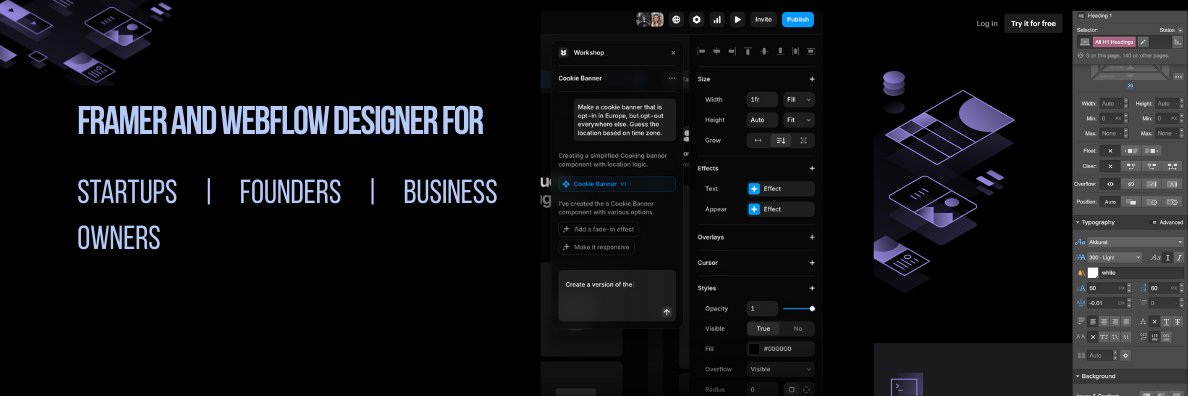
Task: Select the Cookie Banner V1 component chip
Action: [x=617, y=184]
